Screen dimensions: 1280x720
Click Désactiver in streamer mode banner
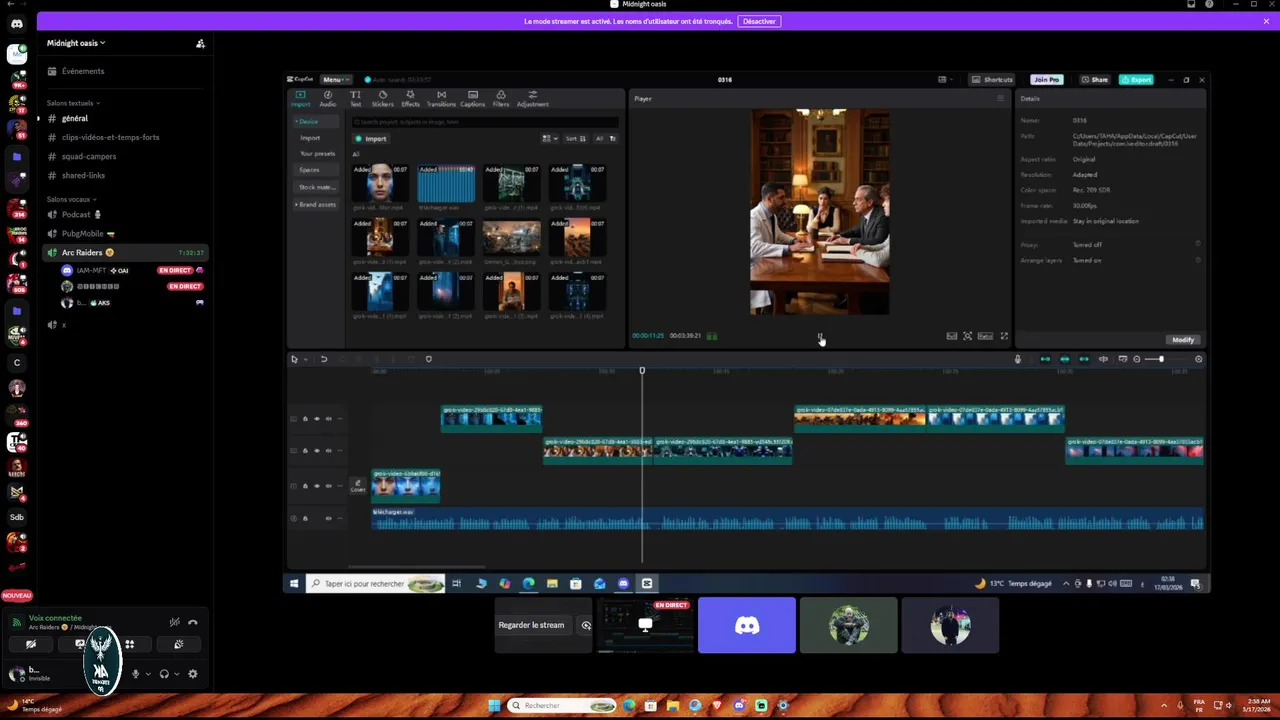(x=759, y=21)
